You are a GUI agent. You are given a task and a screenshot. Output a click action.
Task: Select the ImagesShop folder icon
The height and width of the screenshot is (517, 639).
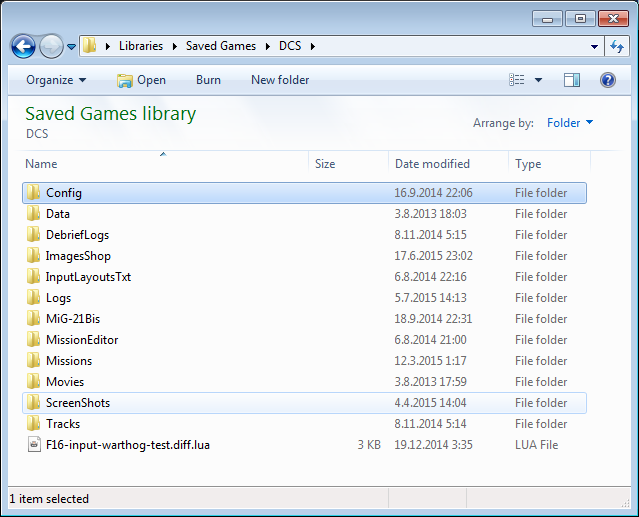(33, 255)
